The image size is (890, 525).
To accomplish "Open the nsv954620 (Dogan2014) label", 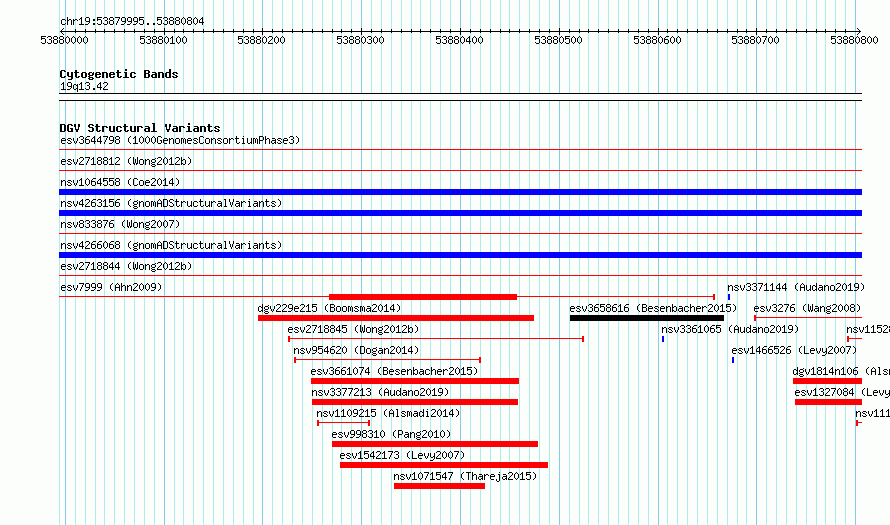I will click(356, 350).
